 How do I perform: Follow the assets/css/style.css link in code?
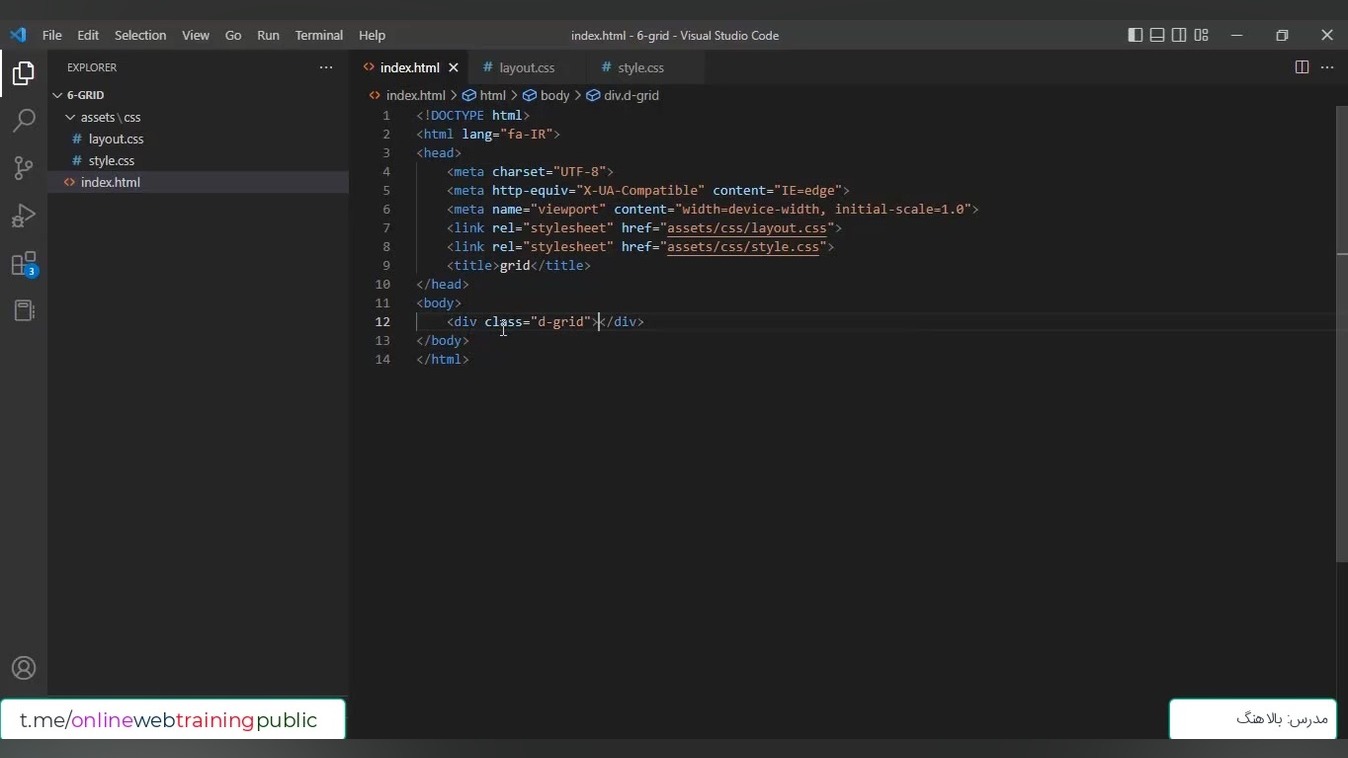743,247
